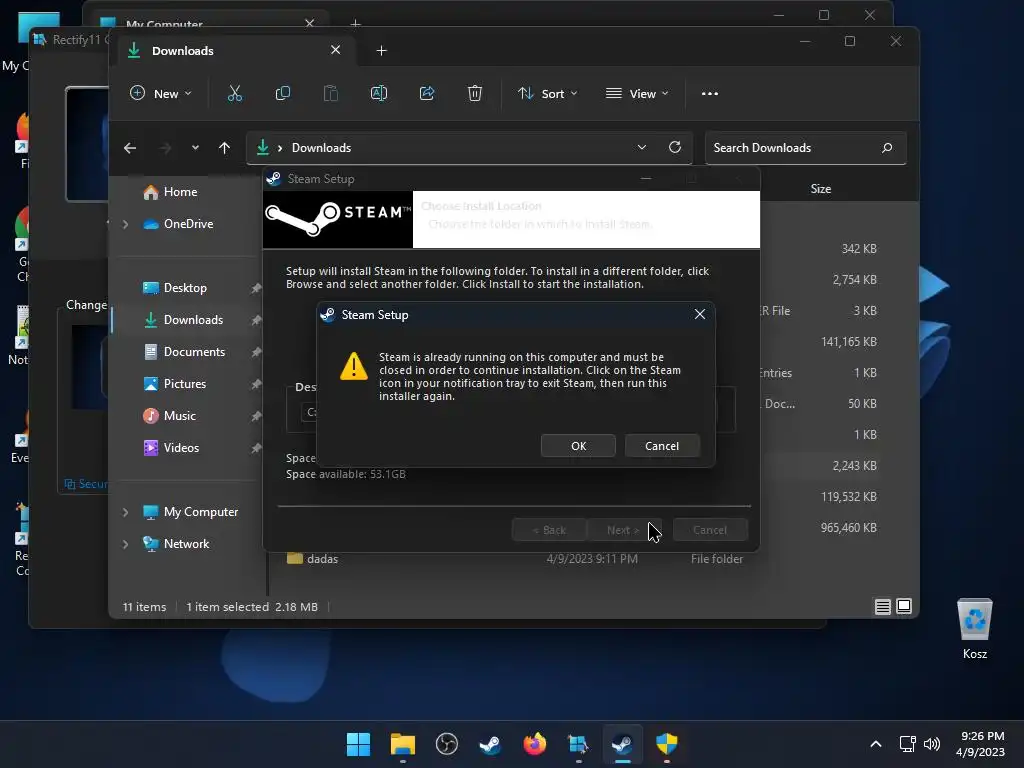1024x768 pixels.
Task: Click the active Steam Setup taskbar icon
Action: point(622,744)
